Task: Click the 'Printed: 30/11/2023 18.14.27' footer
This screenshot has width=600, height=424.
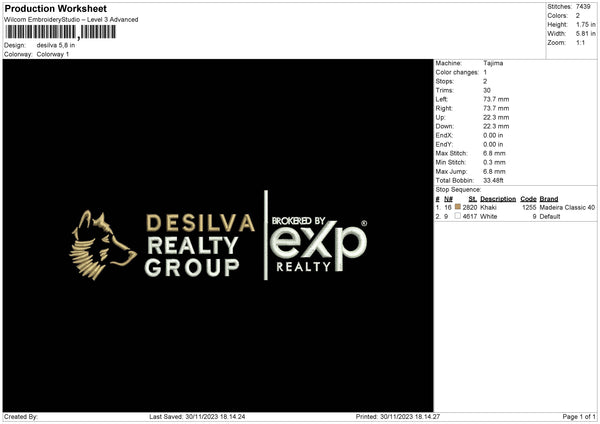Action: tap(398, 416)
